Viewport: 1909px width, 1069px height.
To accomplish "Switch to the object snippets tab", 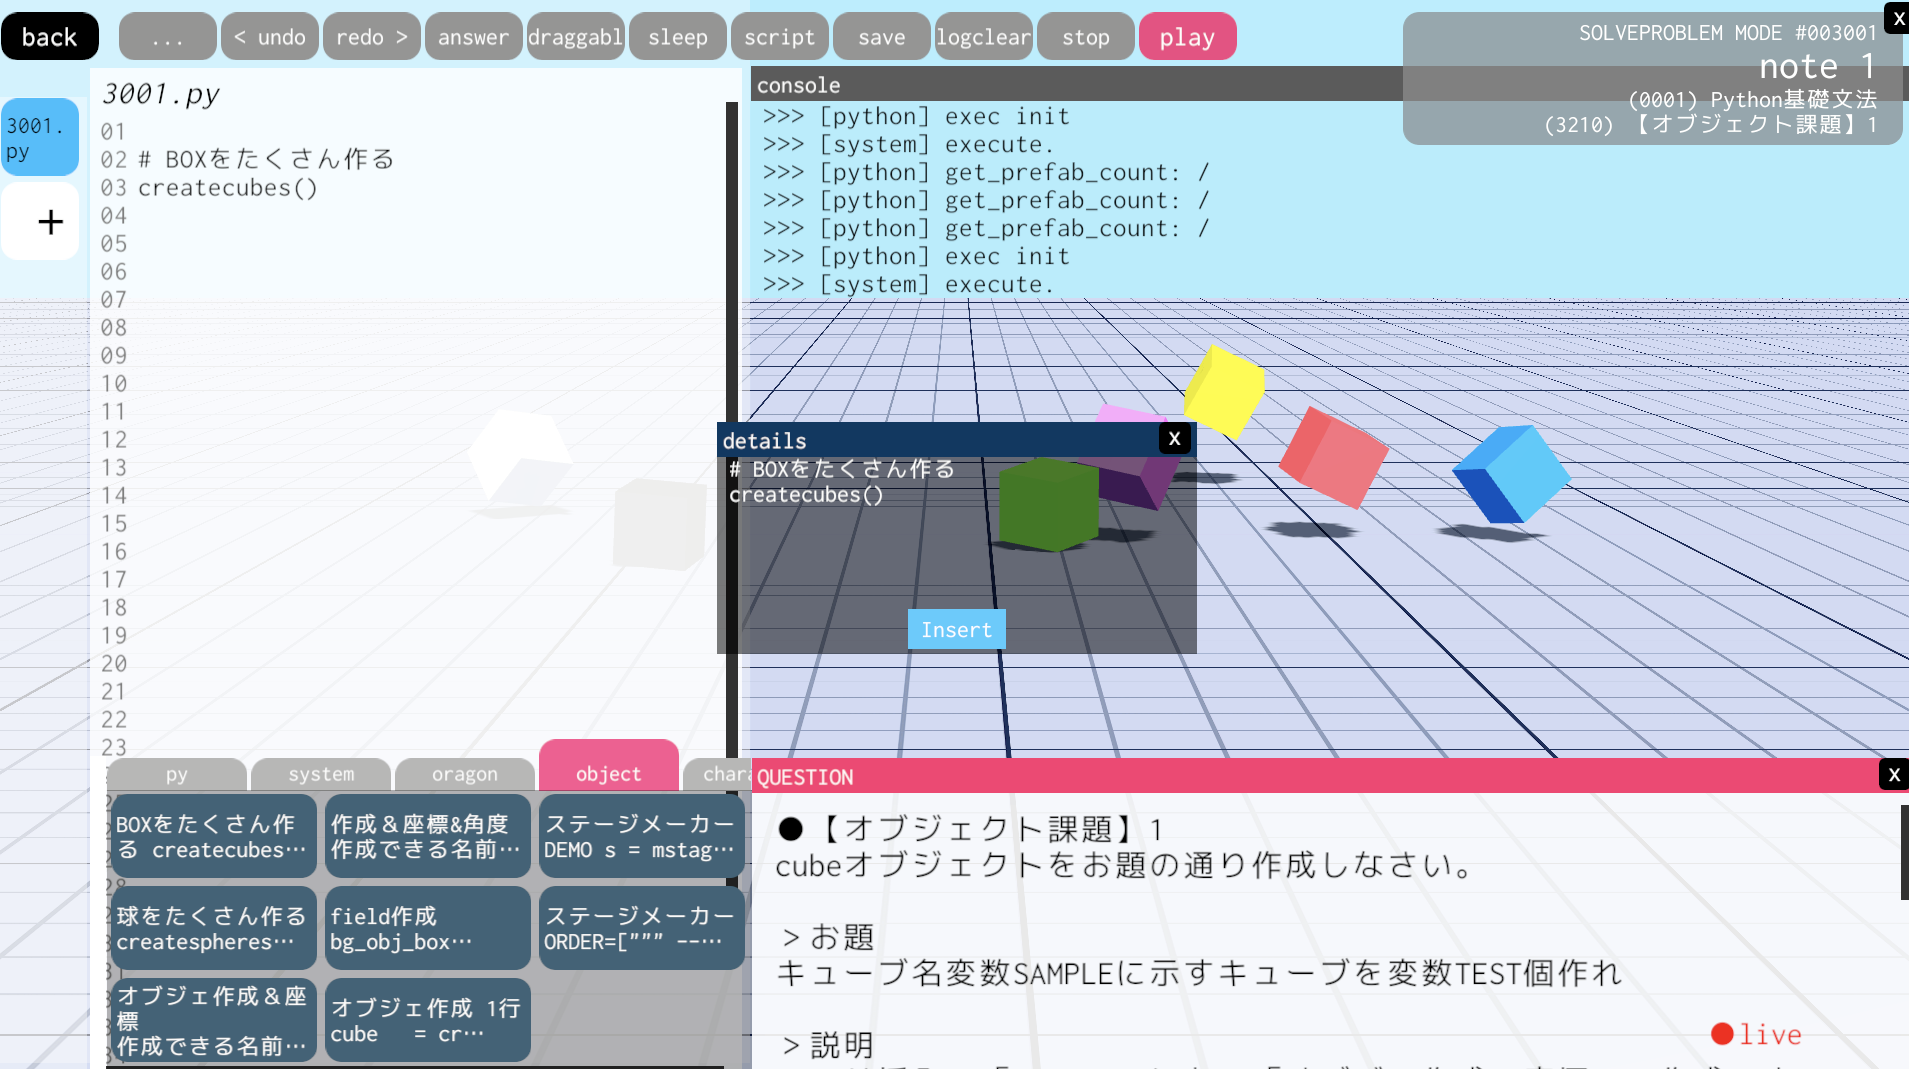I will click(x=608, y=773).
